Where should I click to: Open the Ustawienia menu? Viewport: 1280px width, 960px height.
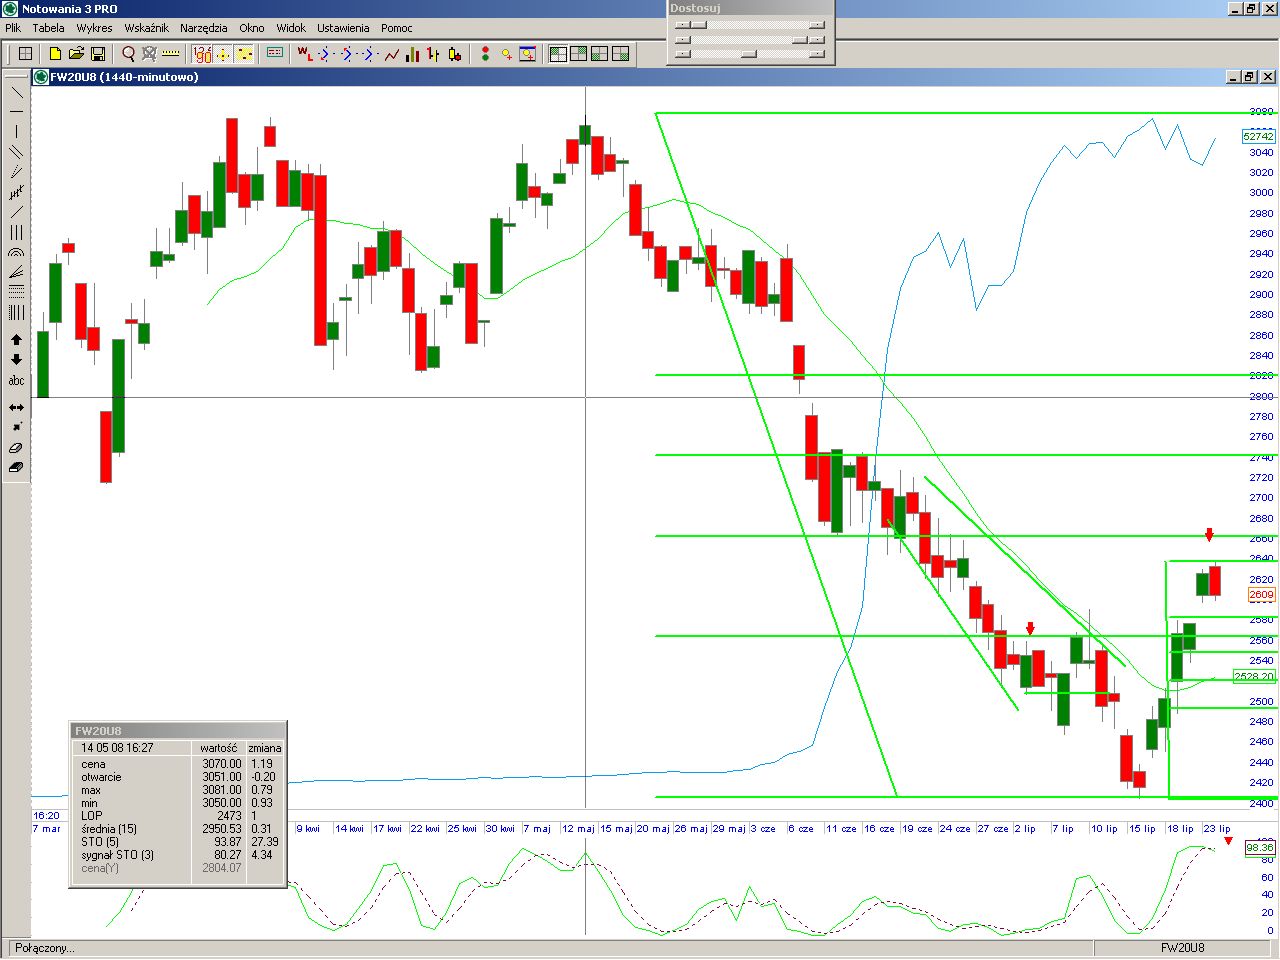[x=343, y=28]
